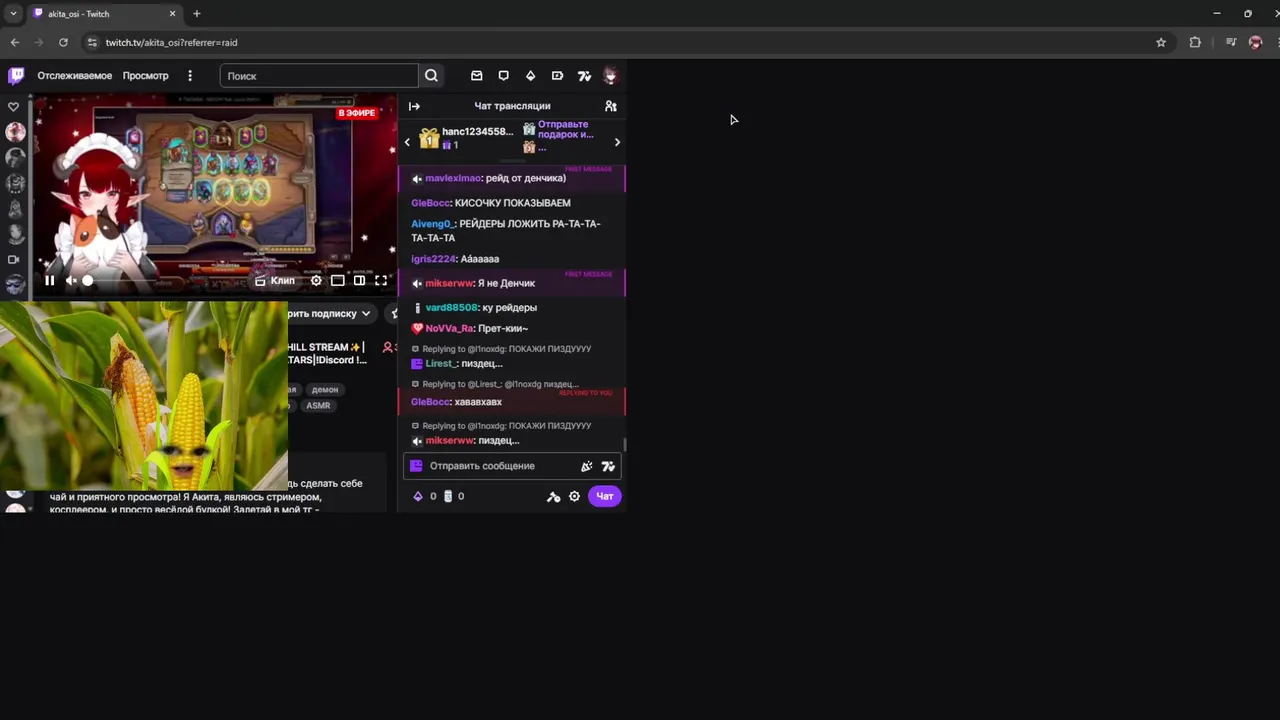The height and width of the screenshot is (720, 1280).
Task: Open the browser extensions puzzle icon
Action: [1195, 42]
